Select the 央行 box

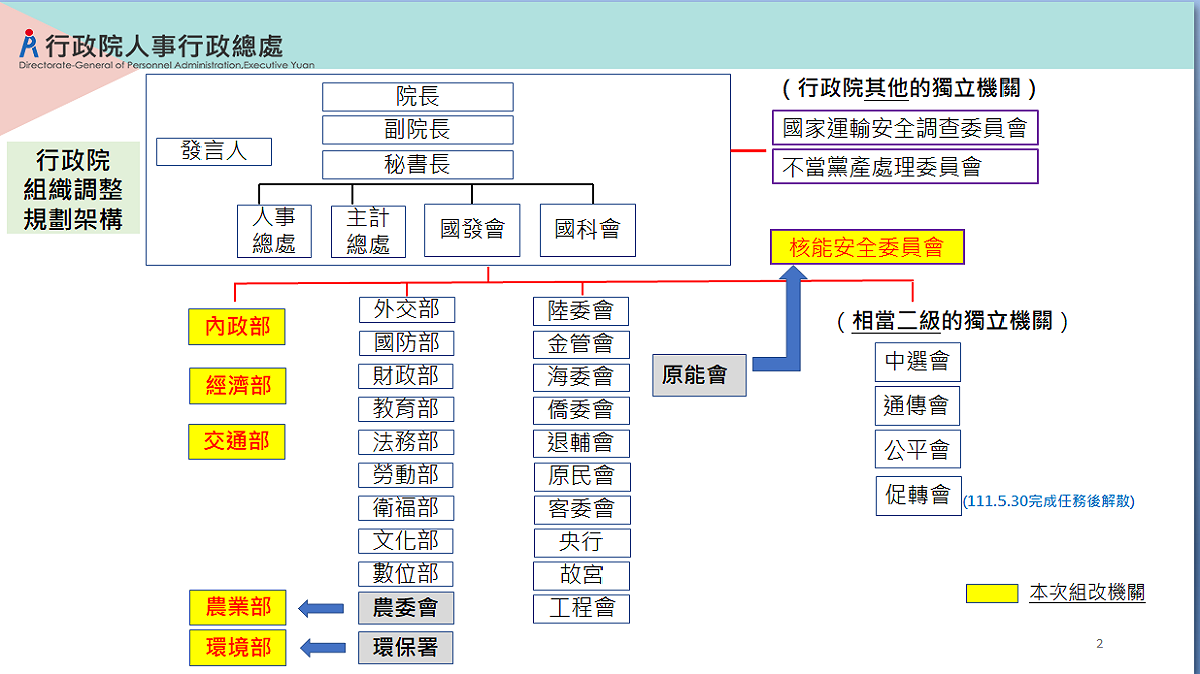(x=581, y=542)
